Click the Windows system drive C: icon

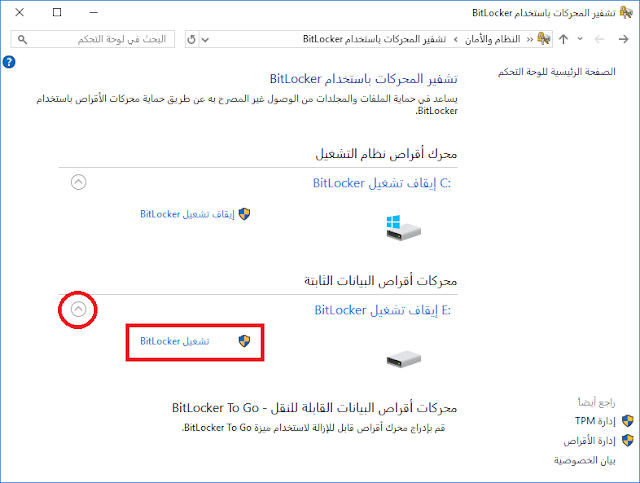(403, 228)
